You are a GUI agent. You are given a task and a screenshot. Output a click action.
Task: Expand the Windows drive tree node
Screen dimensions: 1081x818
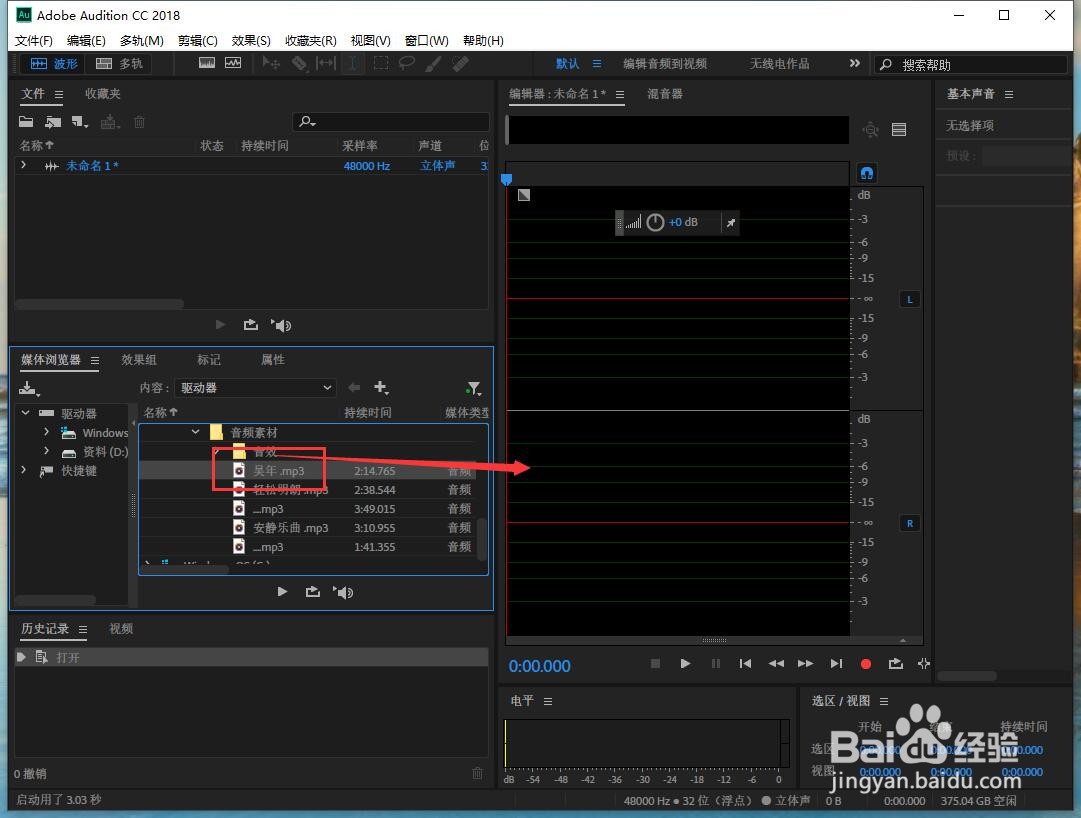pos(46,431)
